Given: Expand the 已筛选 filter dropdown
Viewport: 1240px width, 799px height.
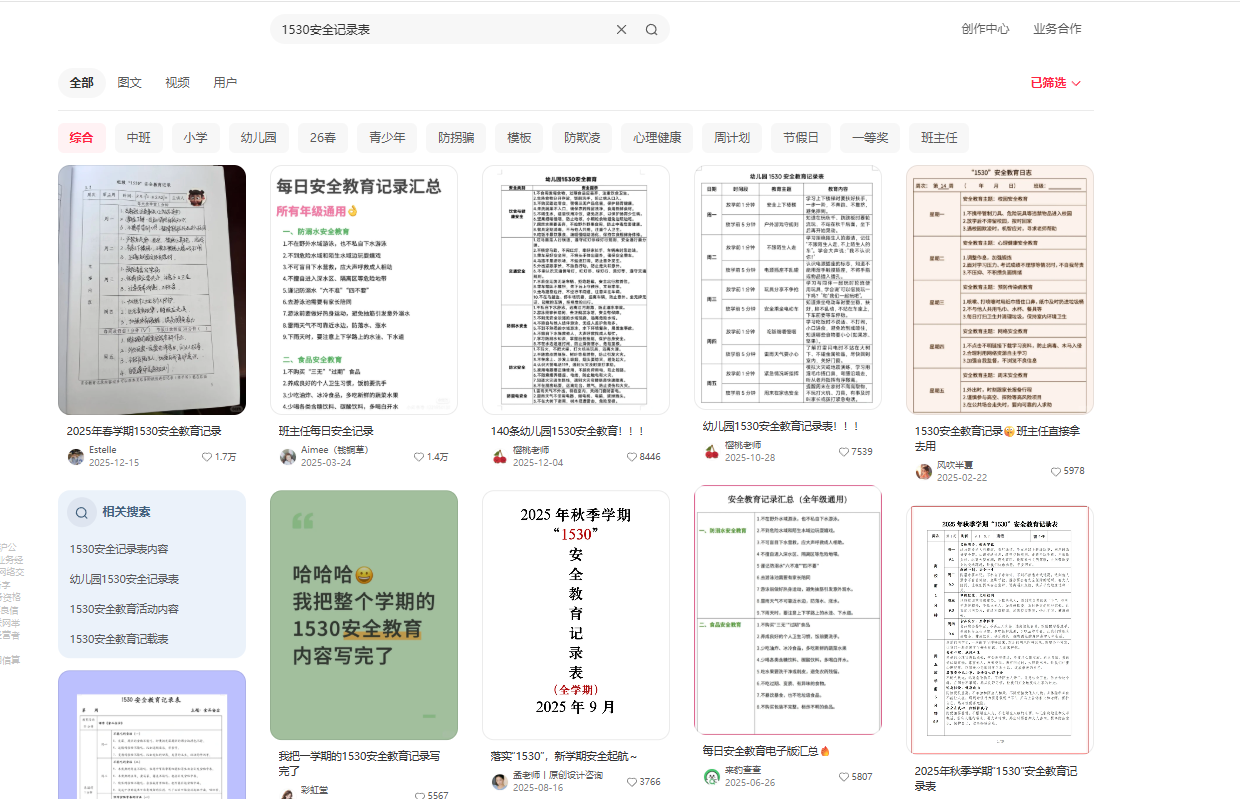Looking at the screenshot, I should point(1056,83).
